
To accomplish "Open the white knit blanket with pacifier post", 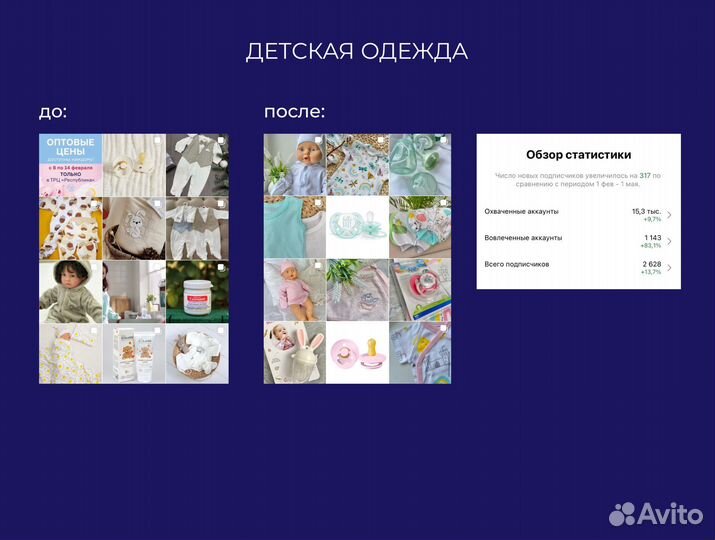I will click(134, 165).
